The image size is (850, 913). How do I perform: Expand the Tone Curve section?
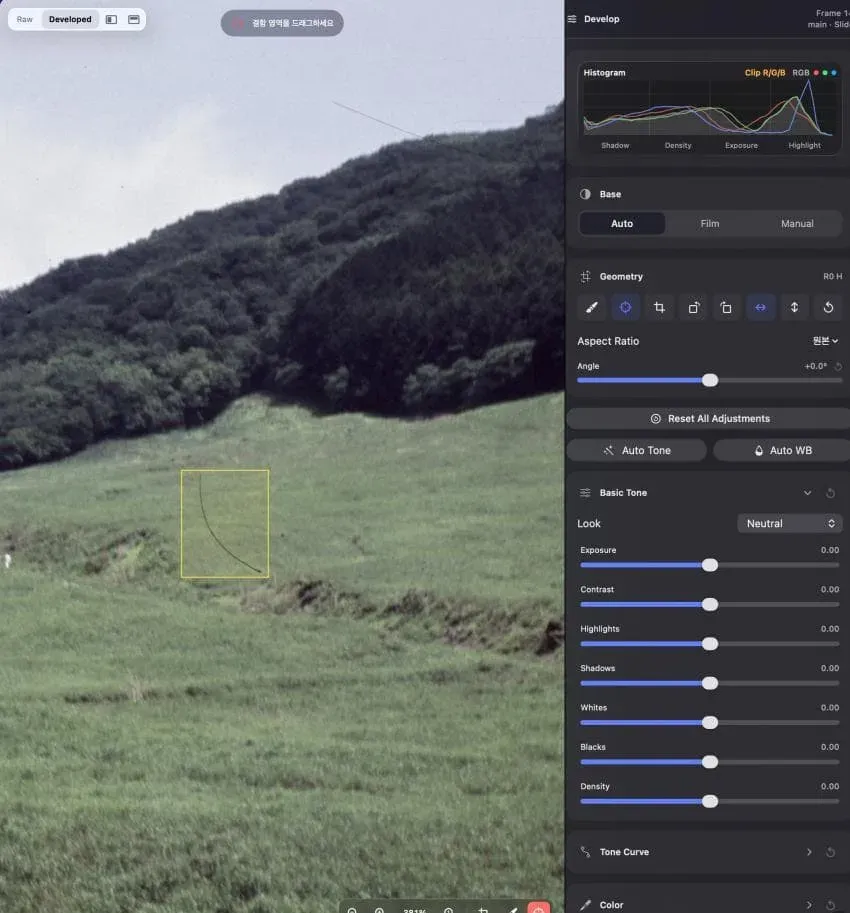[x=809, y=852]
